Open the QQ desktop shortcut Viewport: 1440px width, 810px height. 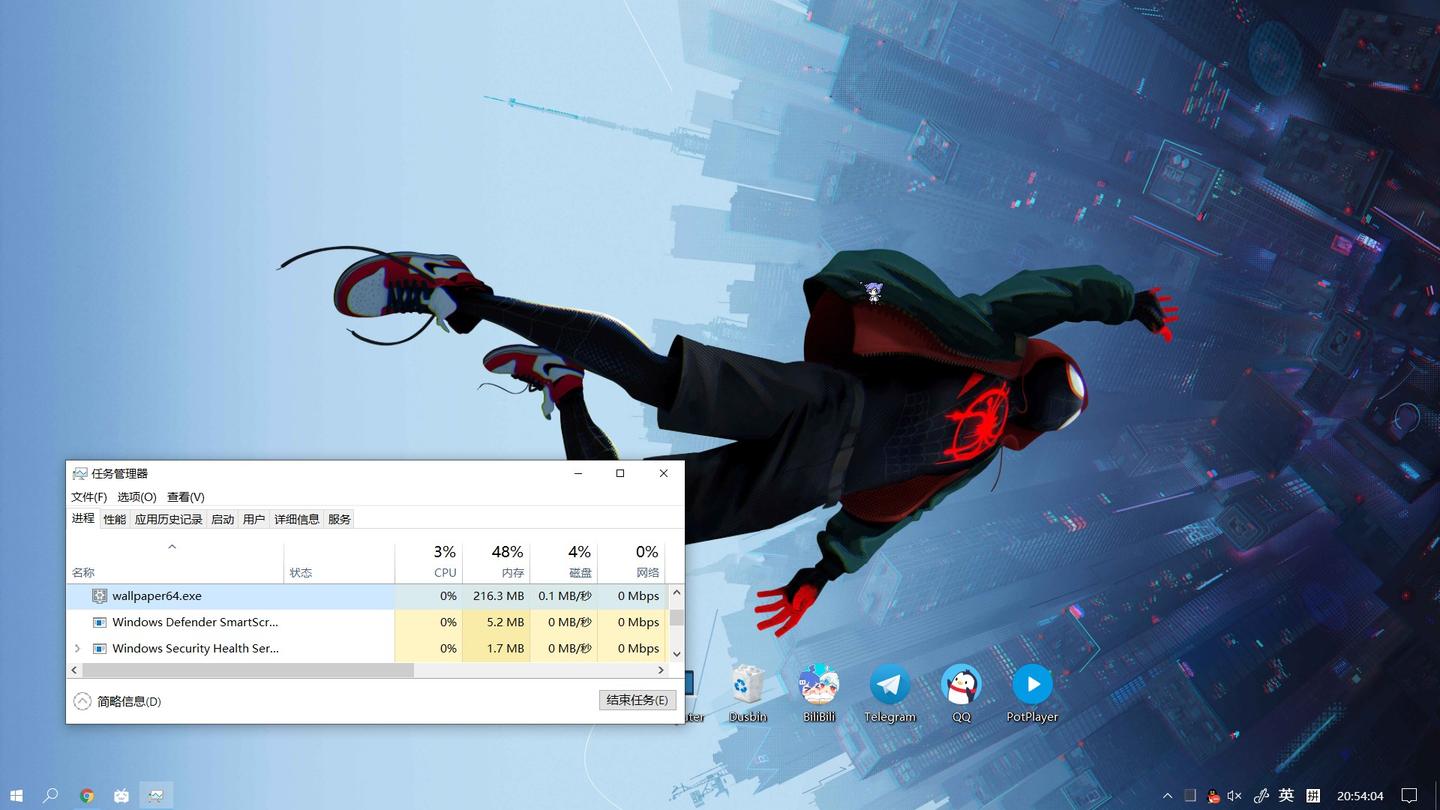point(961,692)
